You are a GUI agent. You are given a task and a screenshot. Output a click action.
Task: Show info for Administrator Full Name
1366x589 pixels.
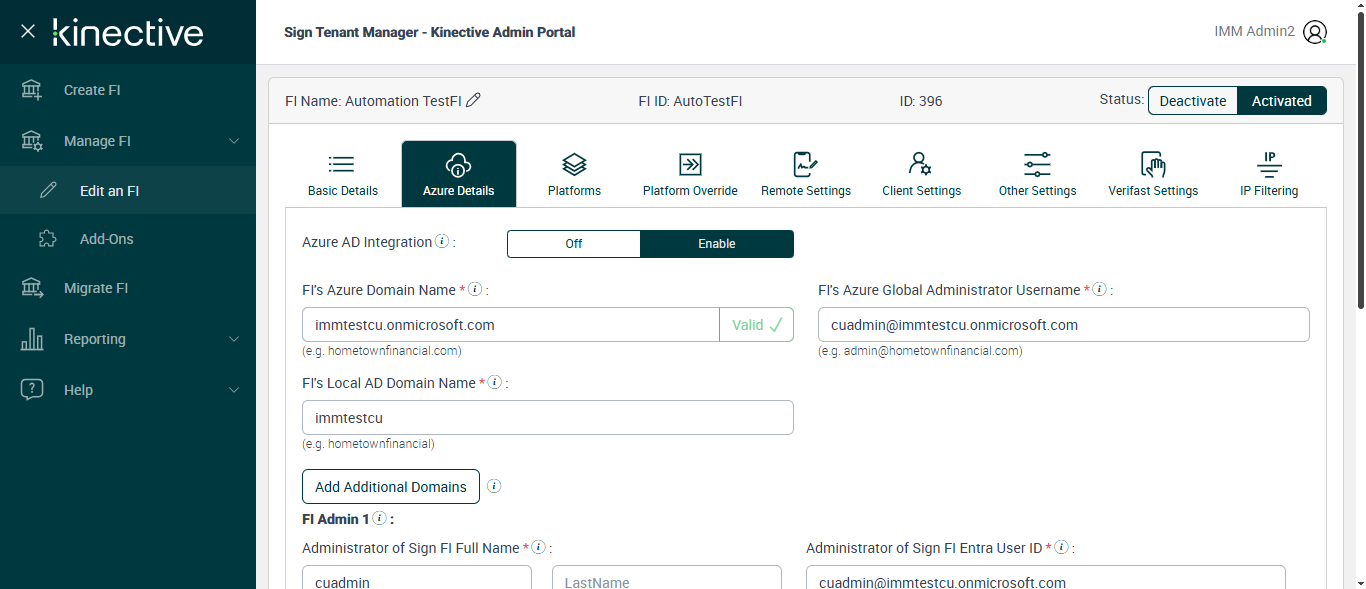(x=538, y=547)
